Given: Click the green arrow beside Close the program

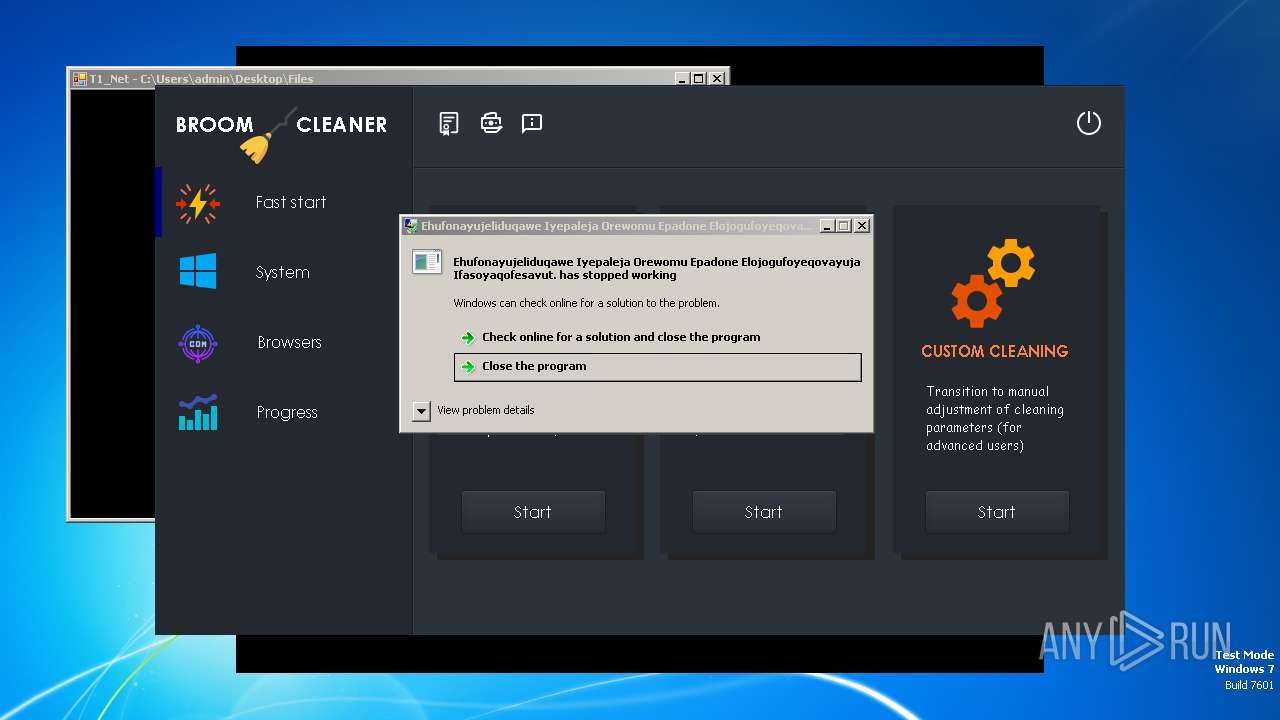Looking at the screenshot, I should coord(467,366).
